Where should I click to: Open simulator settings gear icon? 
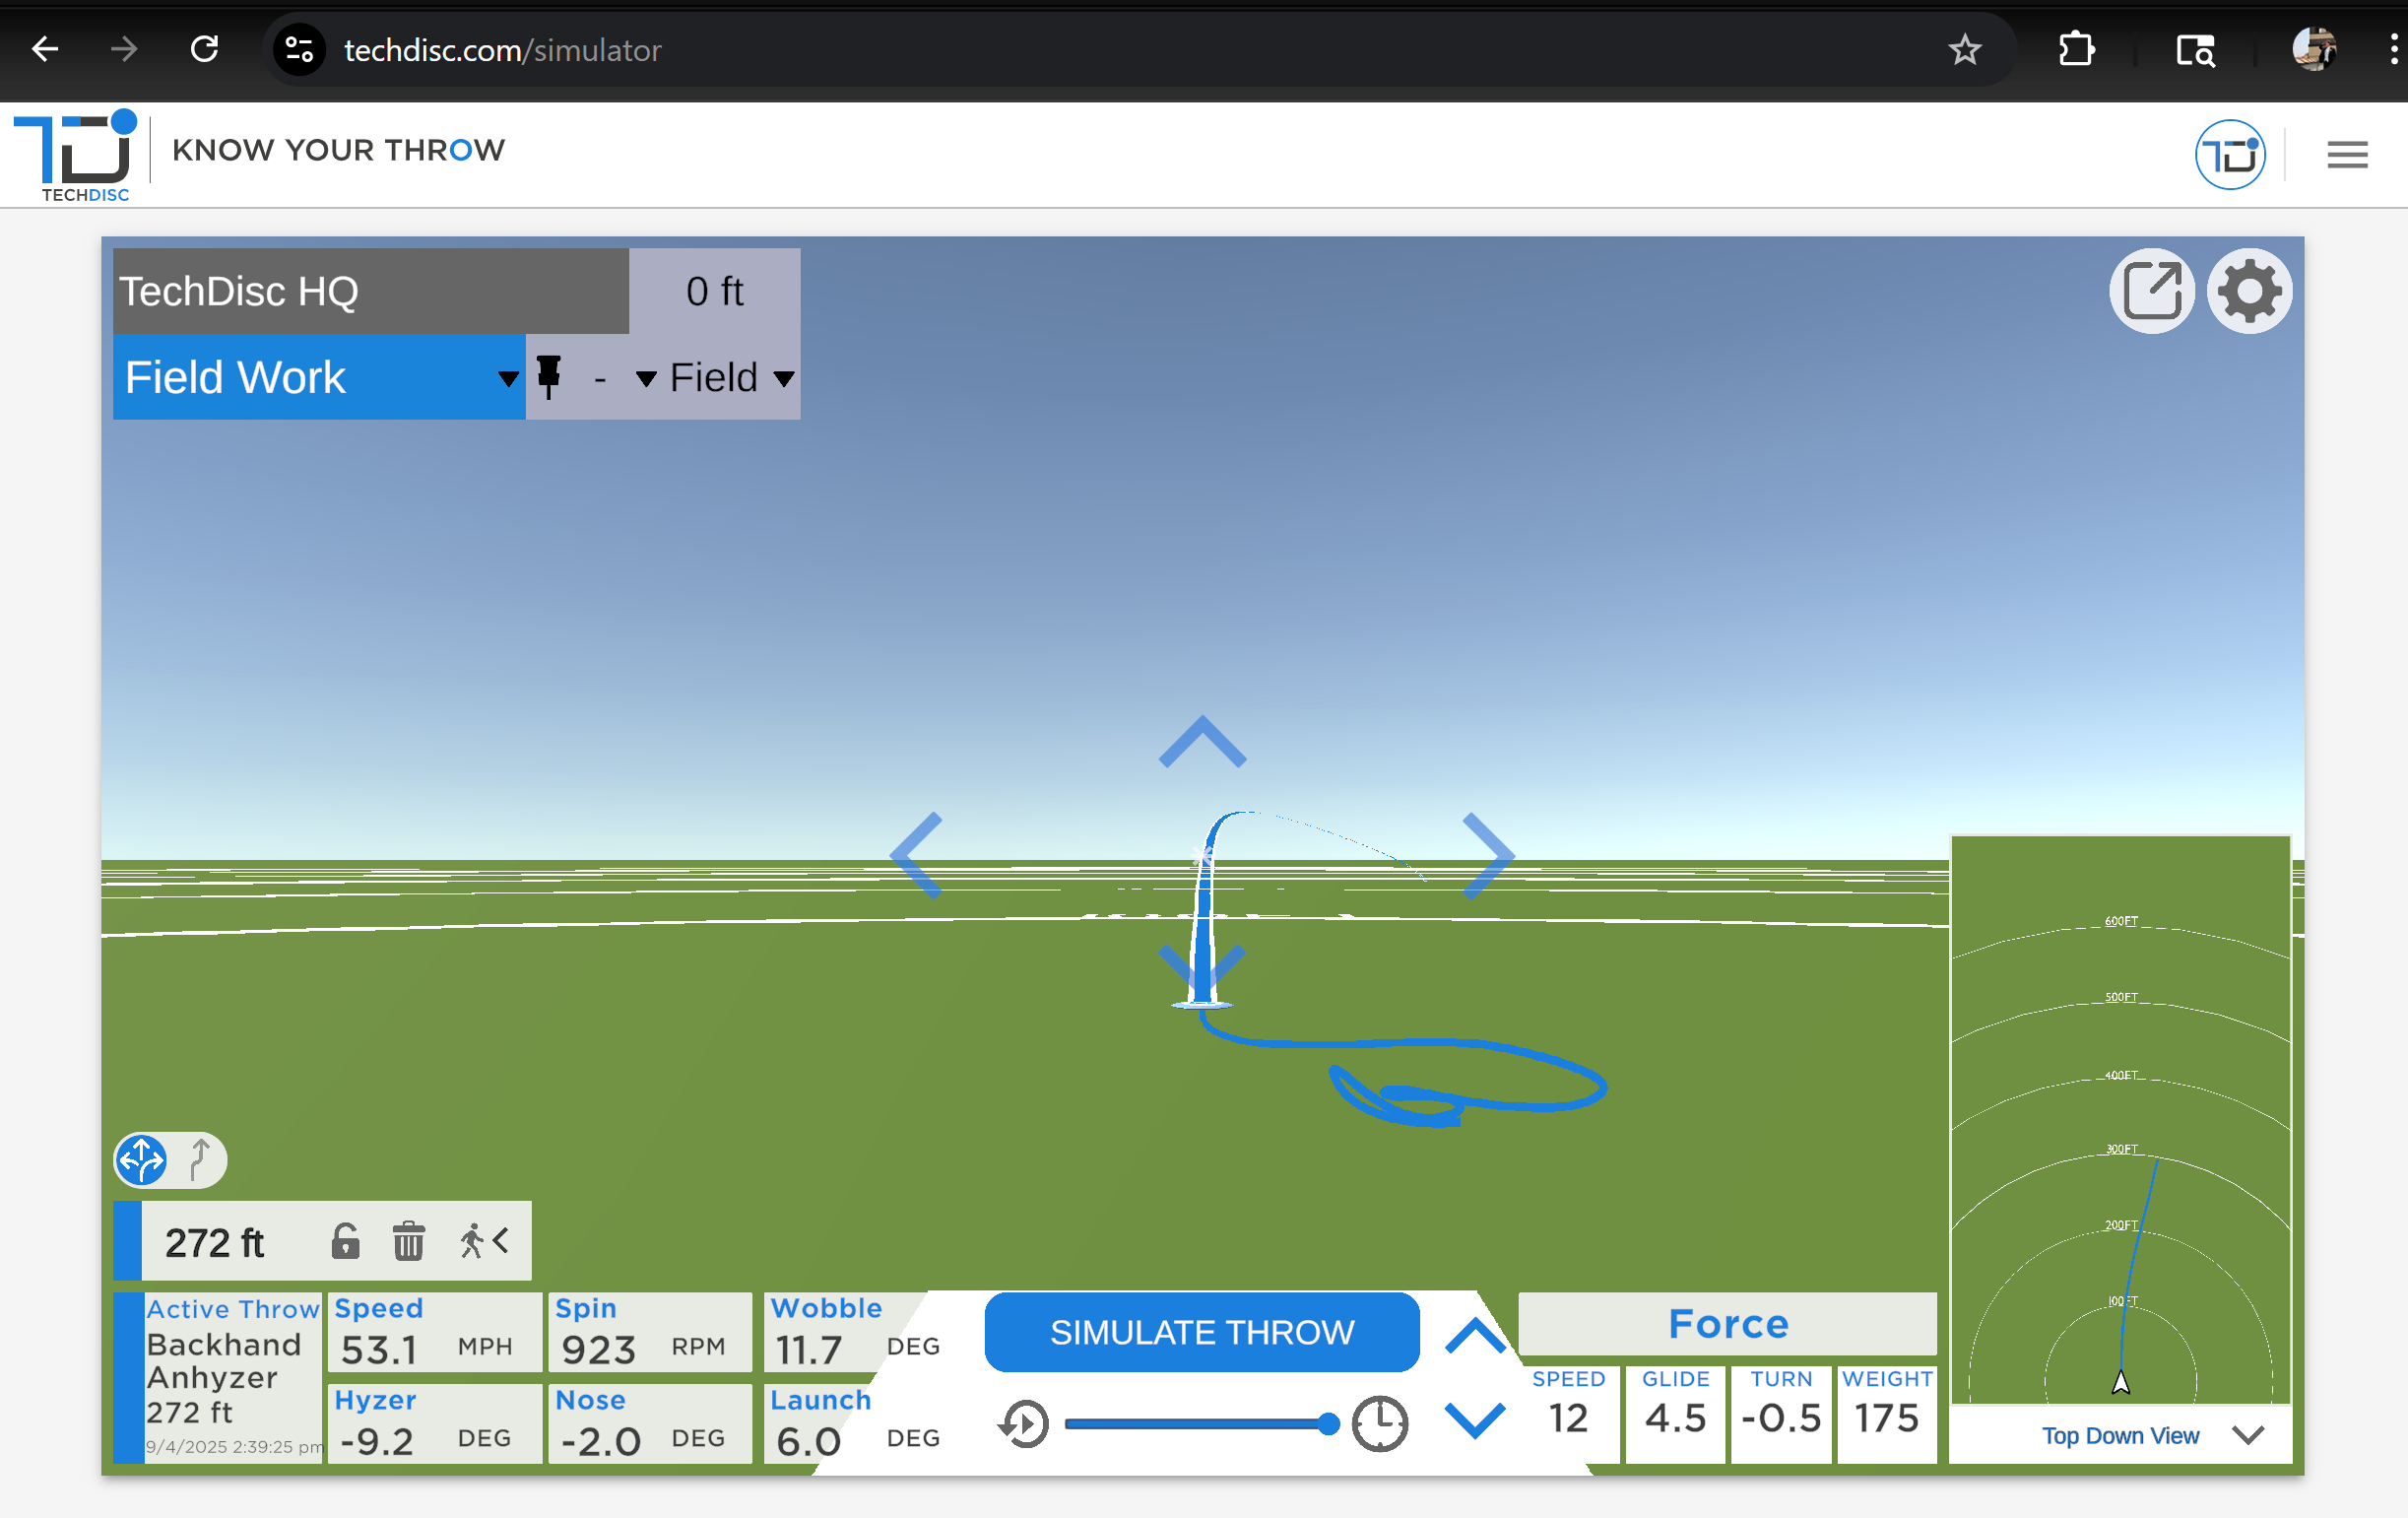2249,291
